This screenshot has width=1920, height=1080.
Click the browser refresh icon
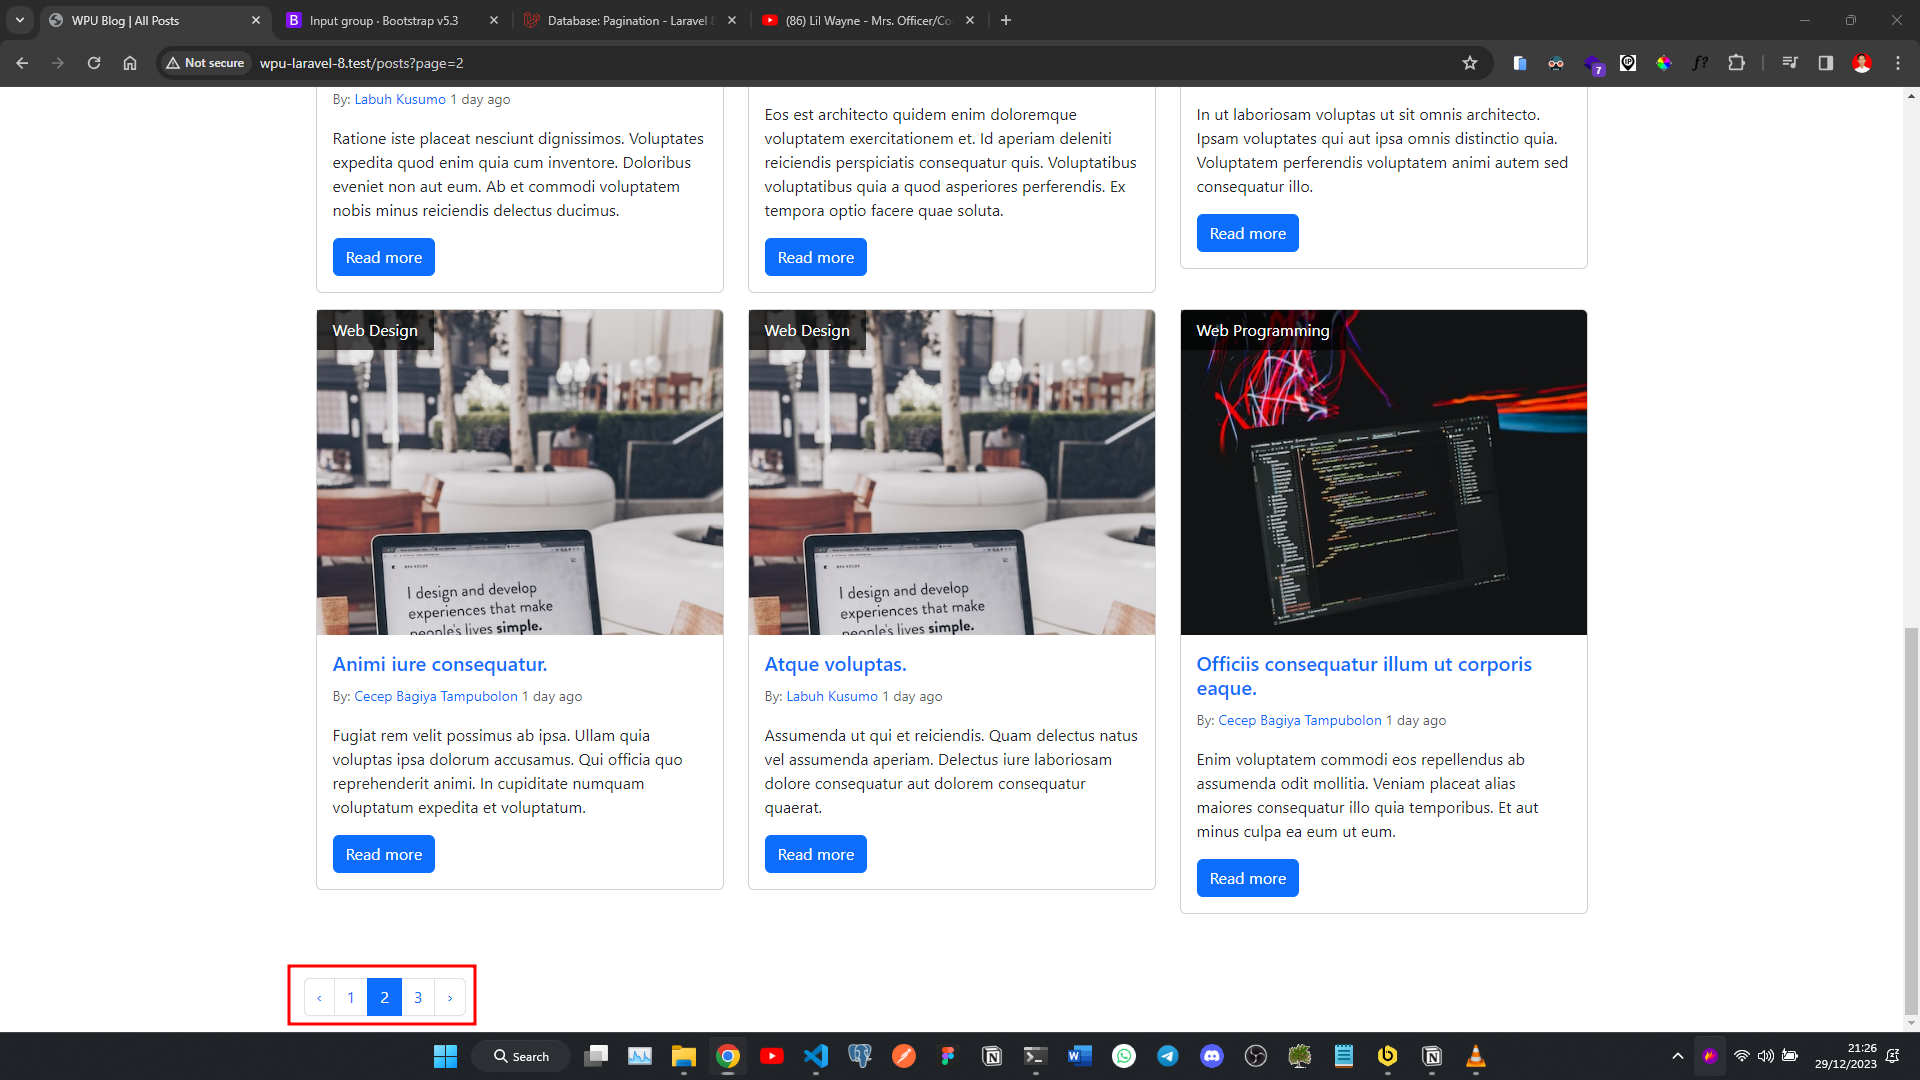click(94, 62)
